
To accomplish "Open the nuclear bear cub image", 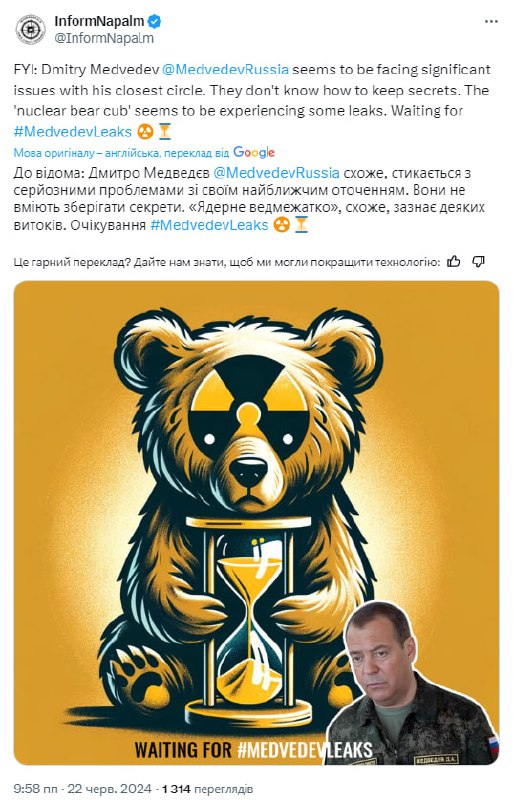I will click(x=256, y=523).
